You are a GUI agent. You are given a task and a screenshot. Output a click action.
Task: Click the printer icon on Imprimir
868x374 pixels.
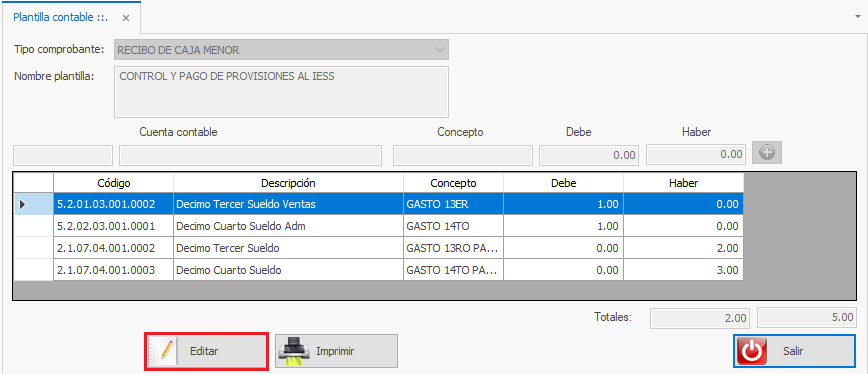[293, 351]
